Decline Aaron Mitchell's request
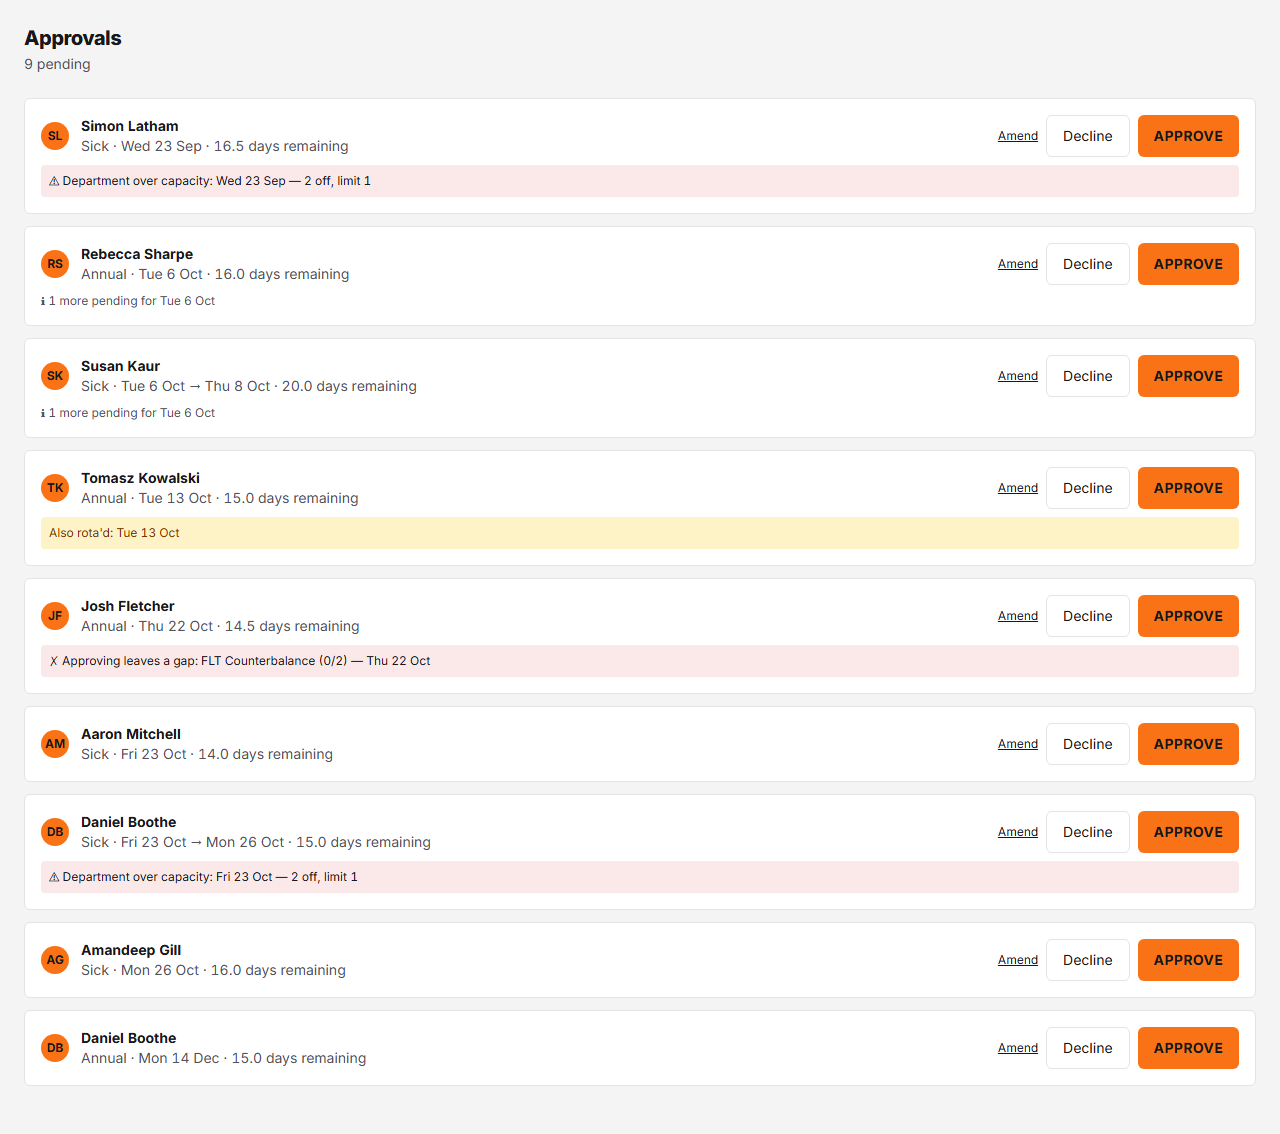The height and width of the screenshot is (1134, 1280). tap(1088, 744)
